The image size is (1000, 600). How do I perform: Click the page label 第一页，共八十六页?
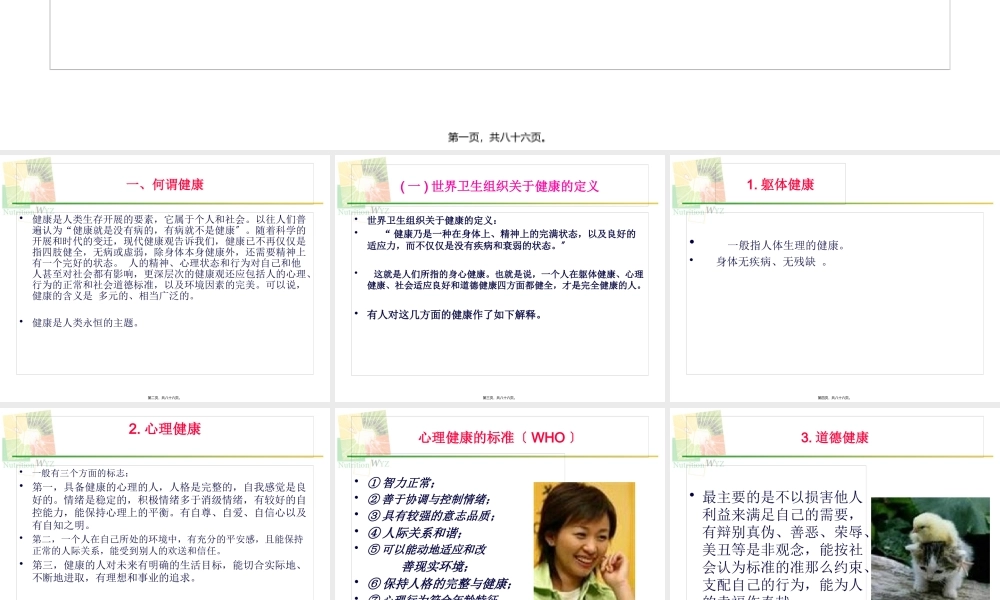pyautogui.click(x=498, y=137)
